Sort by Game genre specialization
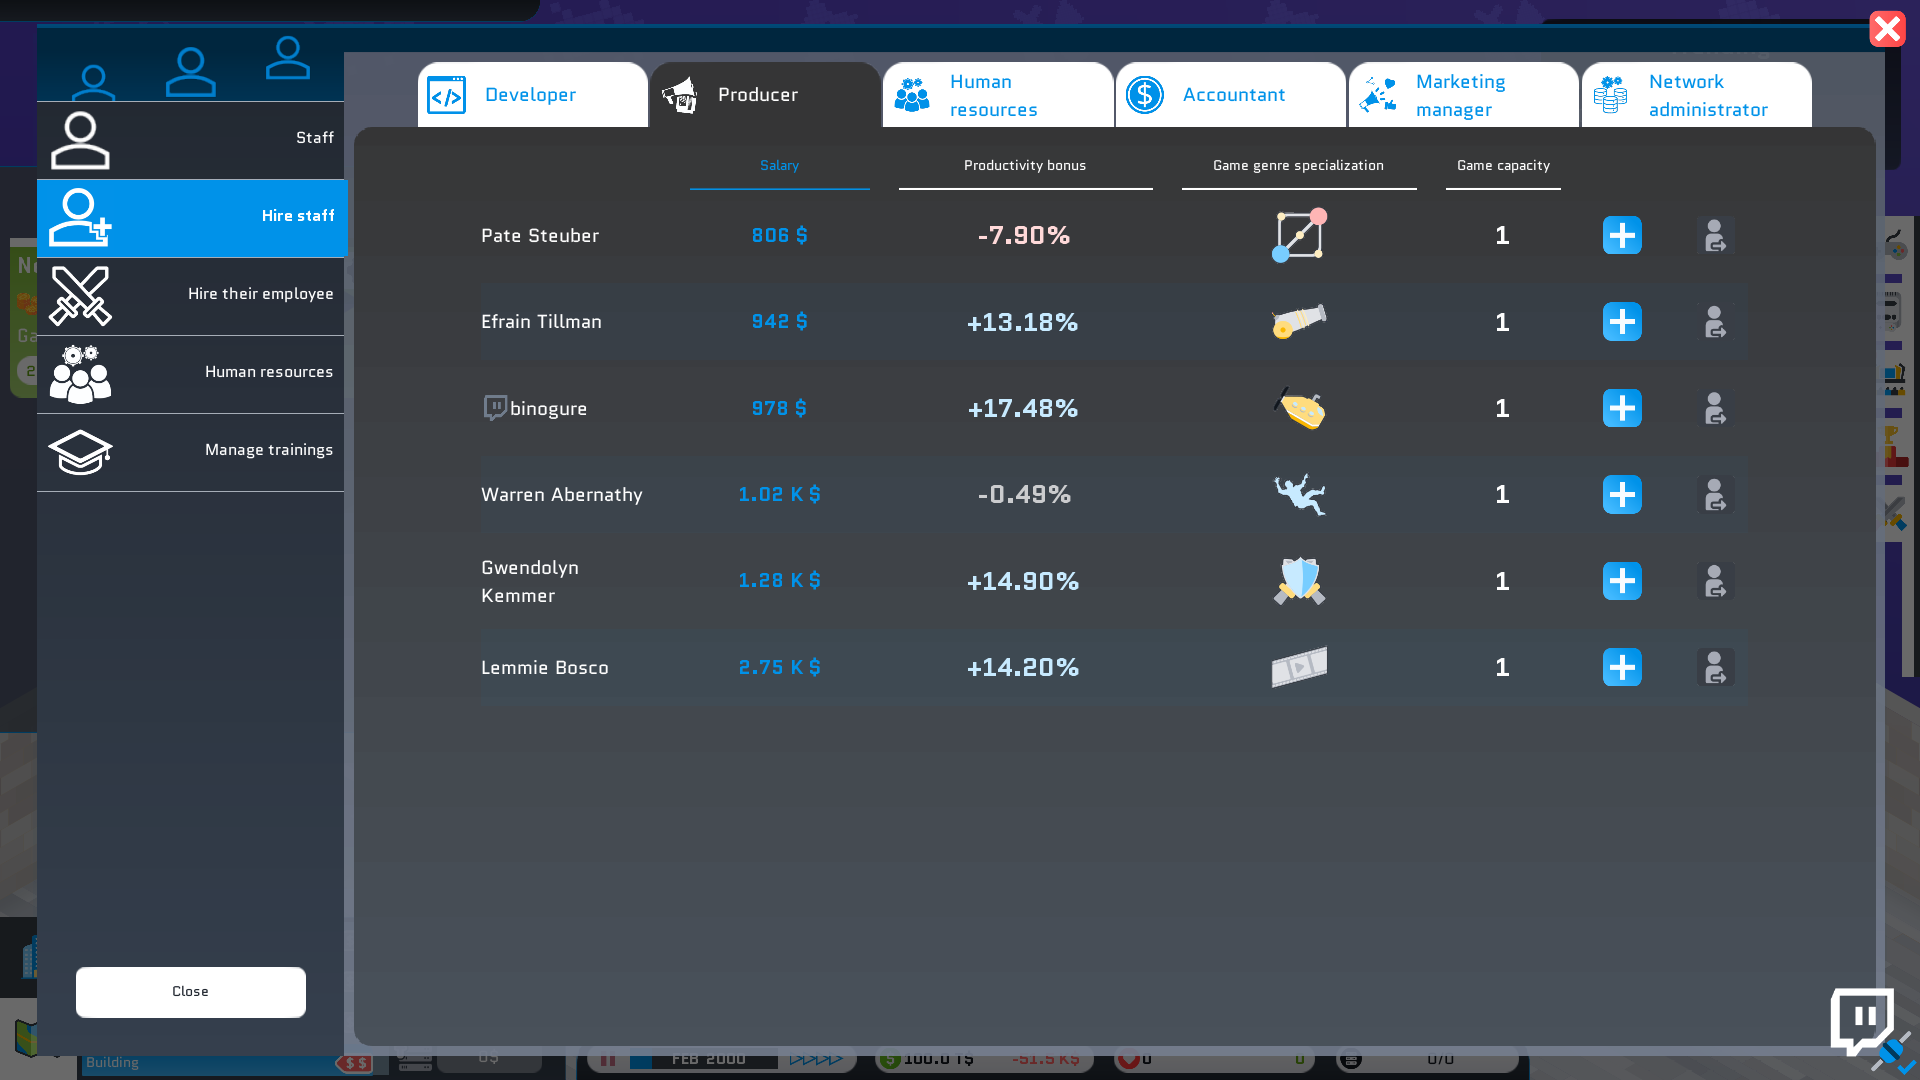The width and height of the screenshot is (1920, 1080). tap(1298, 166)
